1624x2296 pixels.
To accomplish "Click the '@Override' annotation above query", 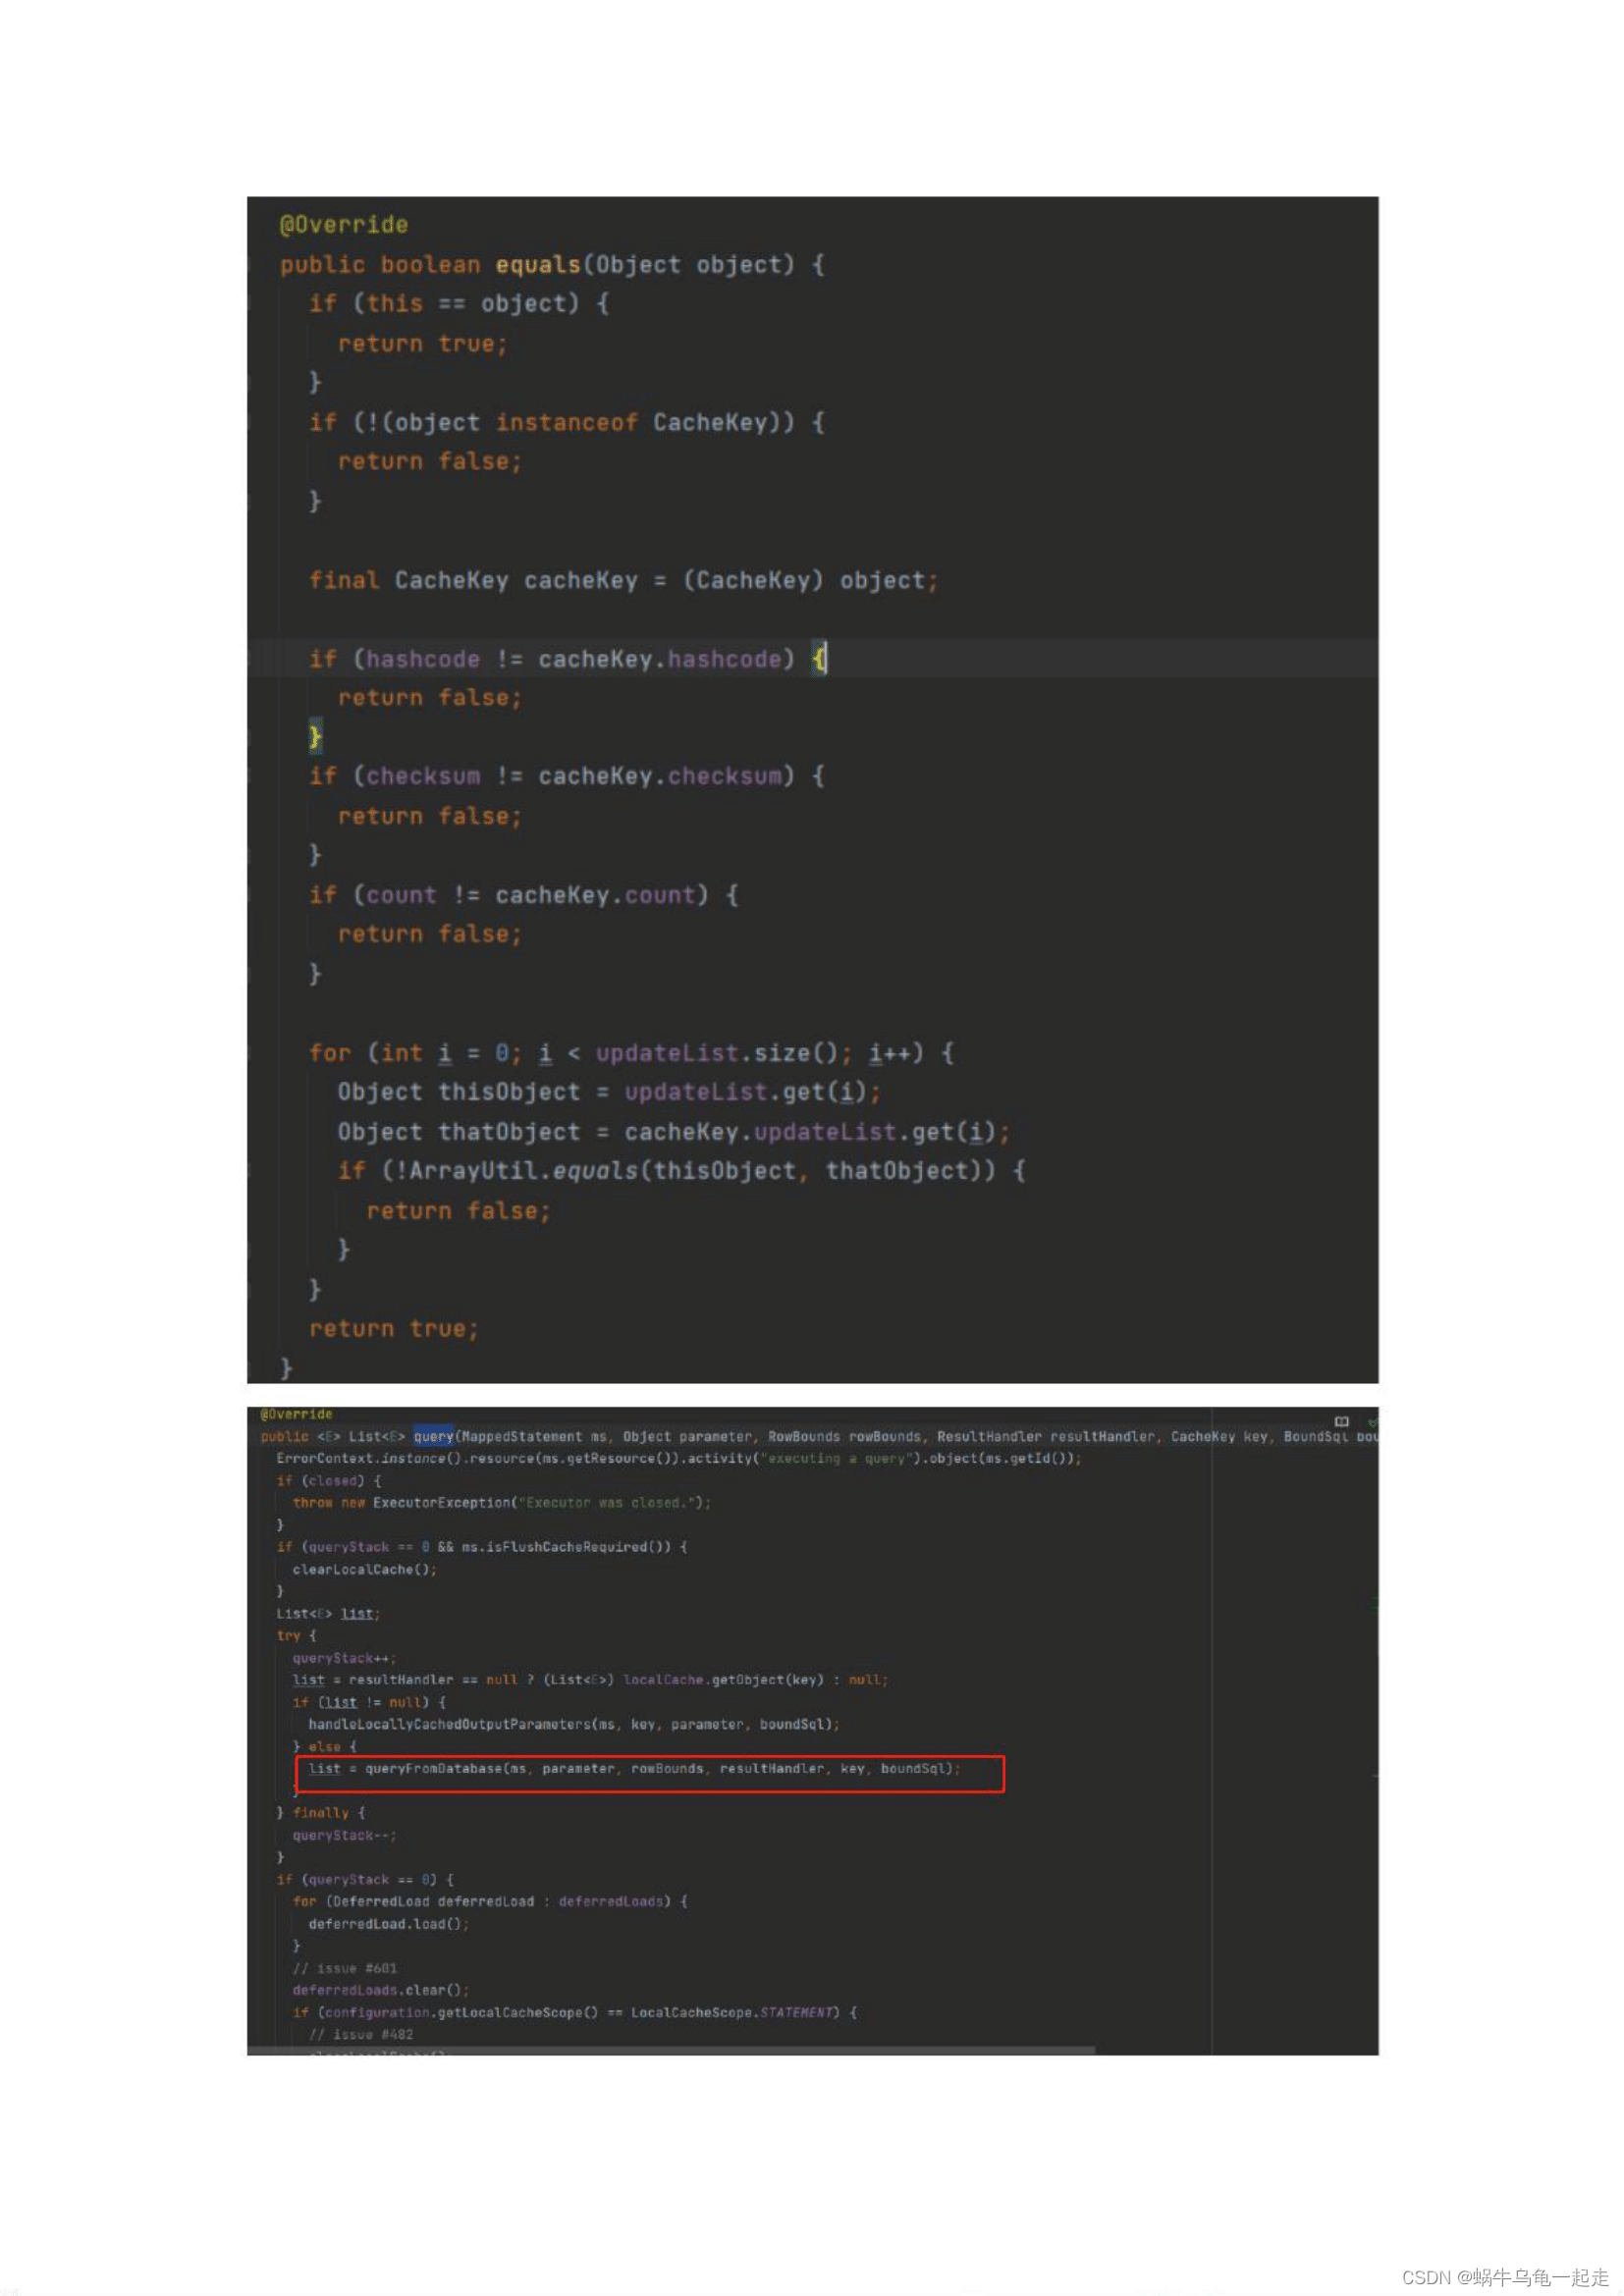I will [x=296, y=1414].
